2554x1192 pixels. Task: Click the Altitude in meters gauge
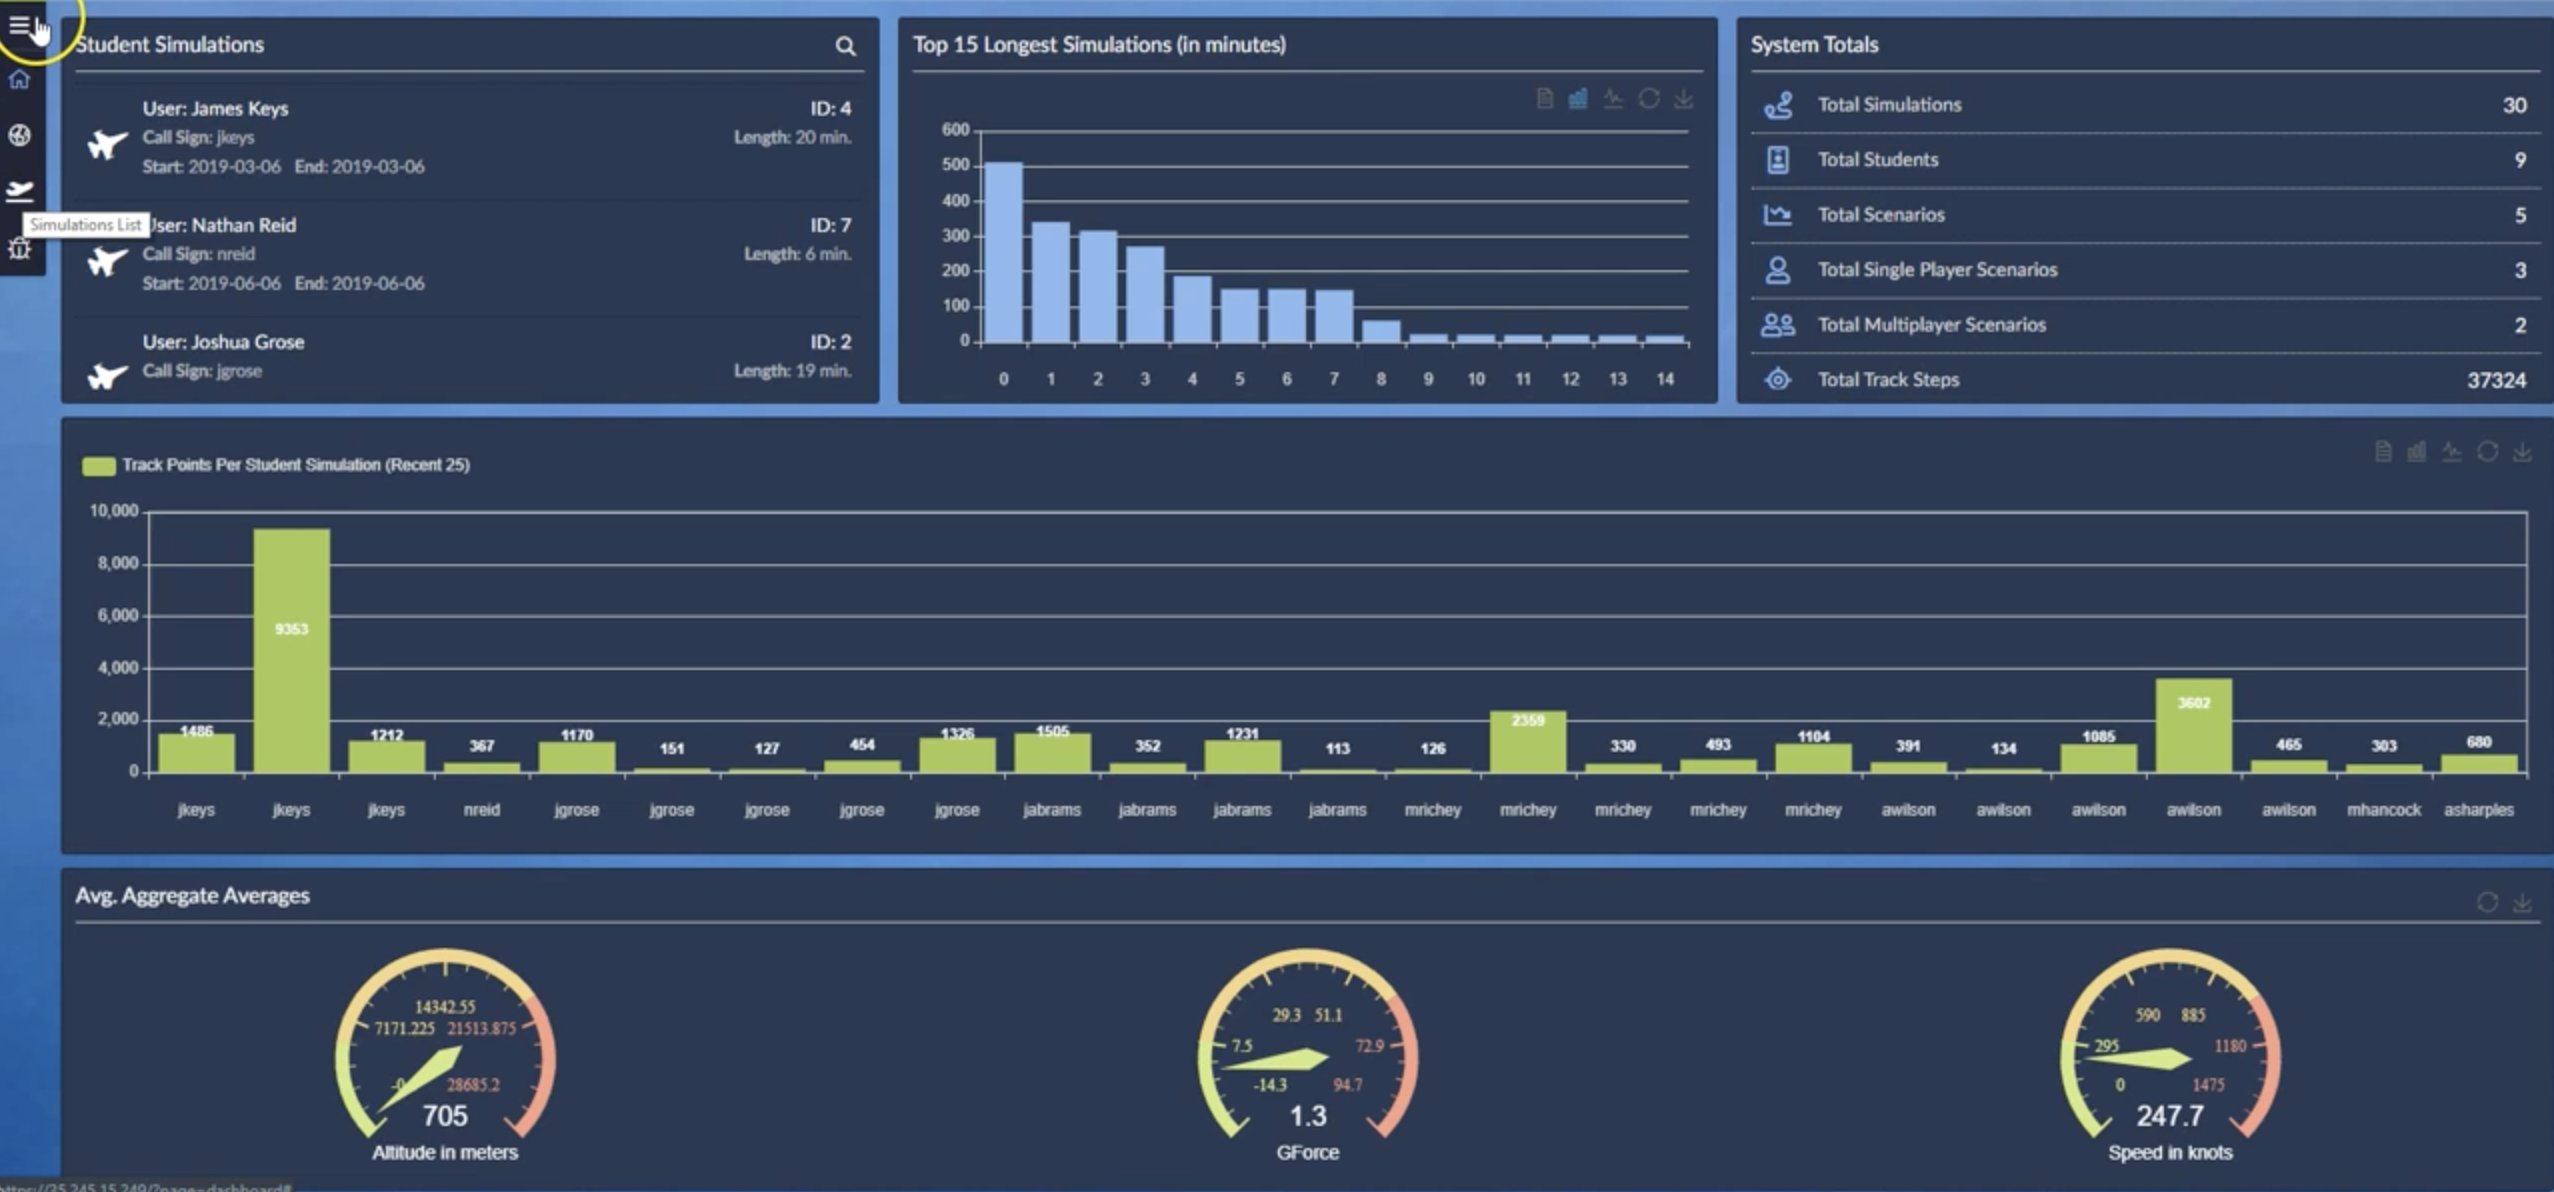pyautogui.click(x=445, y=1055)
